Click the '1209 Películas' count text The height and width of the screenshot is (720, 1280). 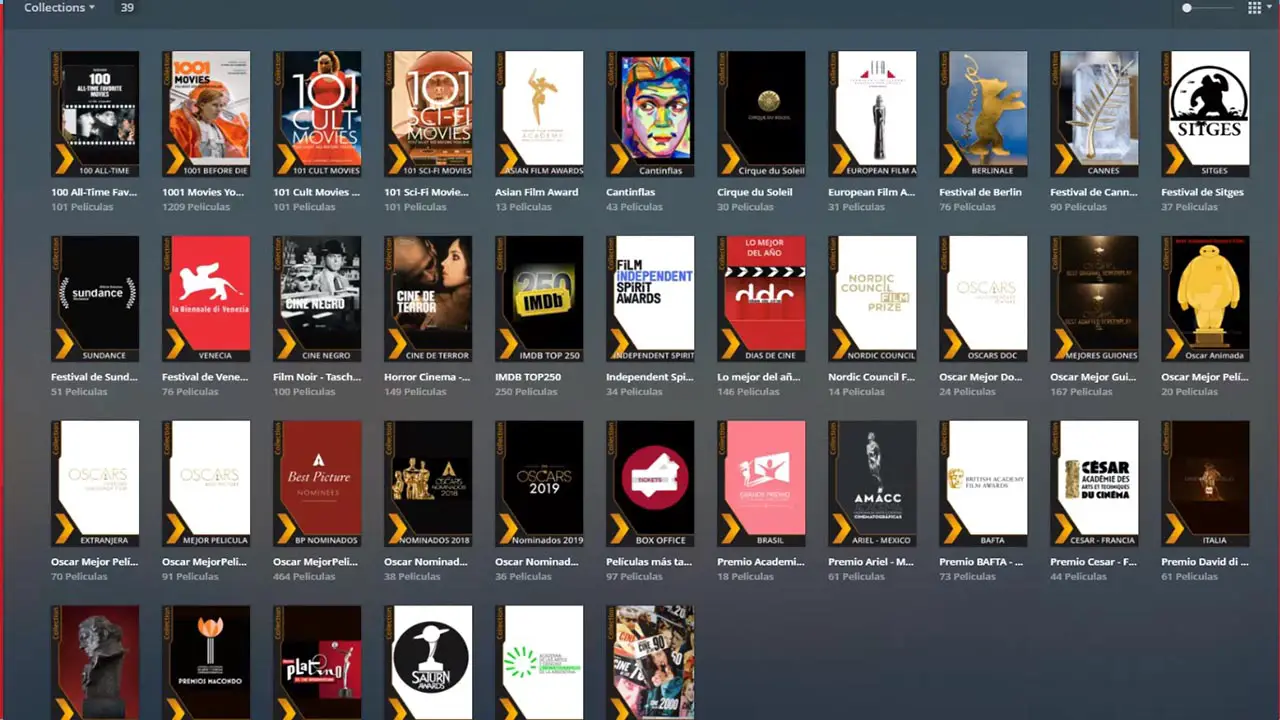click(198, 207)
